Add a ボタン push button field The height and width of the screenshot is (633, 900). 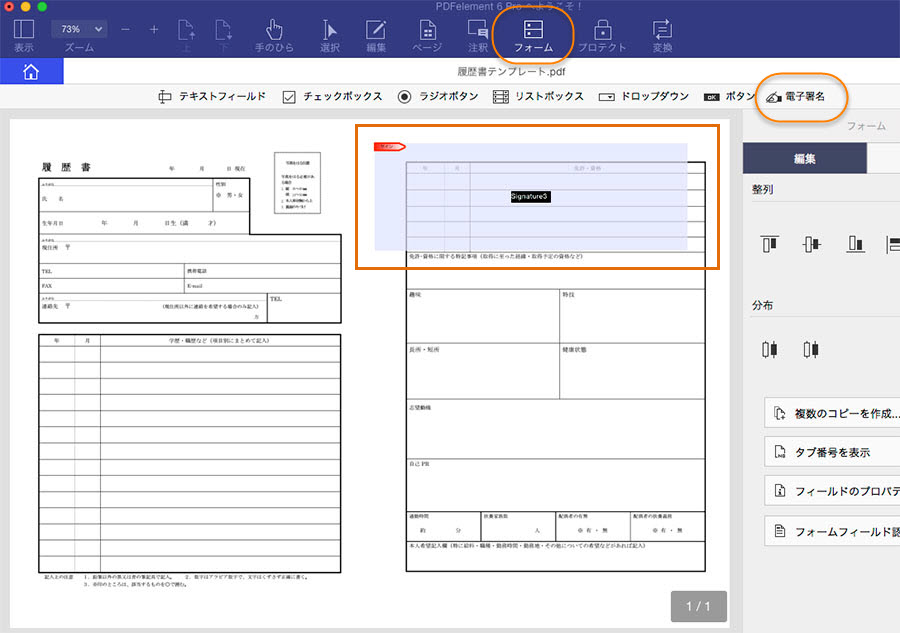click(x=729, y=96)
